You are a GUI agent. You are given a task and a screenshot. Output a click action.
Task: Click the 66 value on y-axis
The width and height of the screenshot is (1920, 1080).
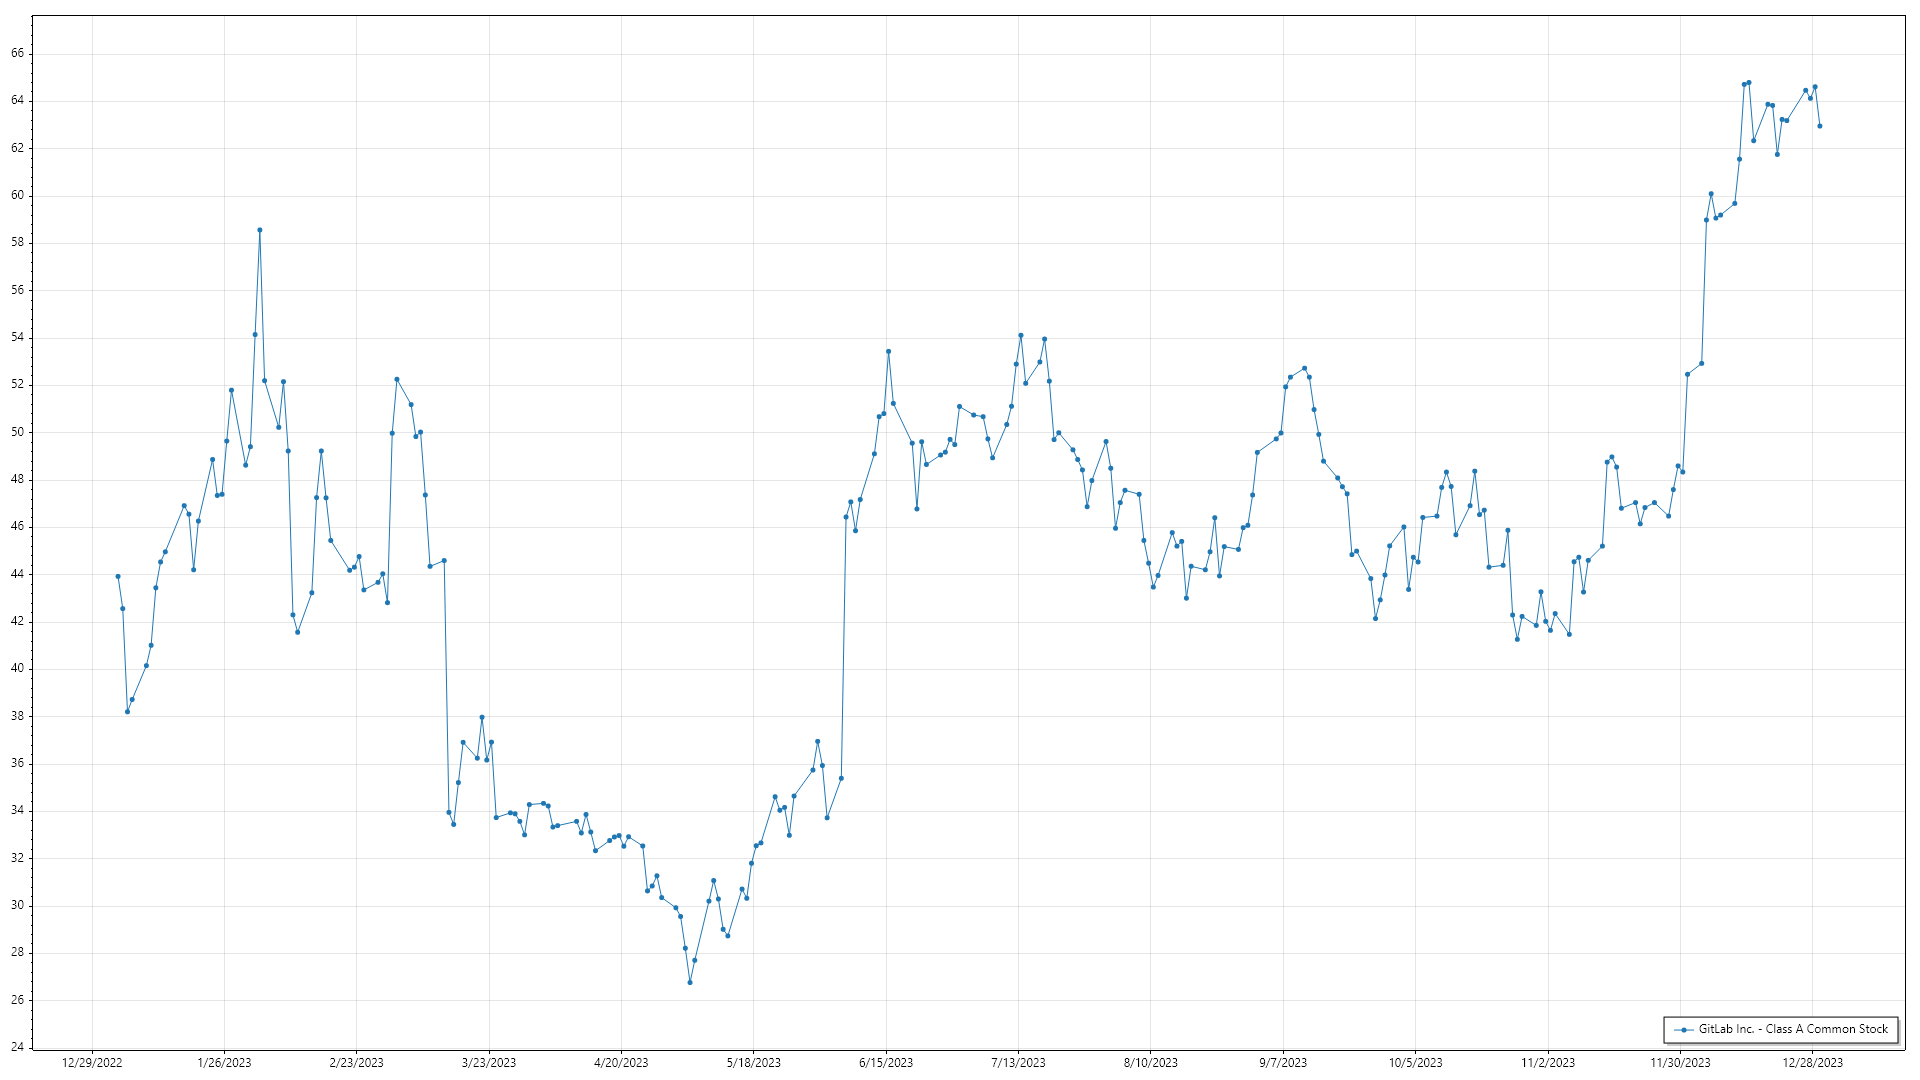(18, 54)
